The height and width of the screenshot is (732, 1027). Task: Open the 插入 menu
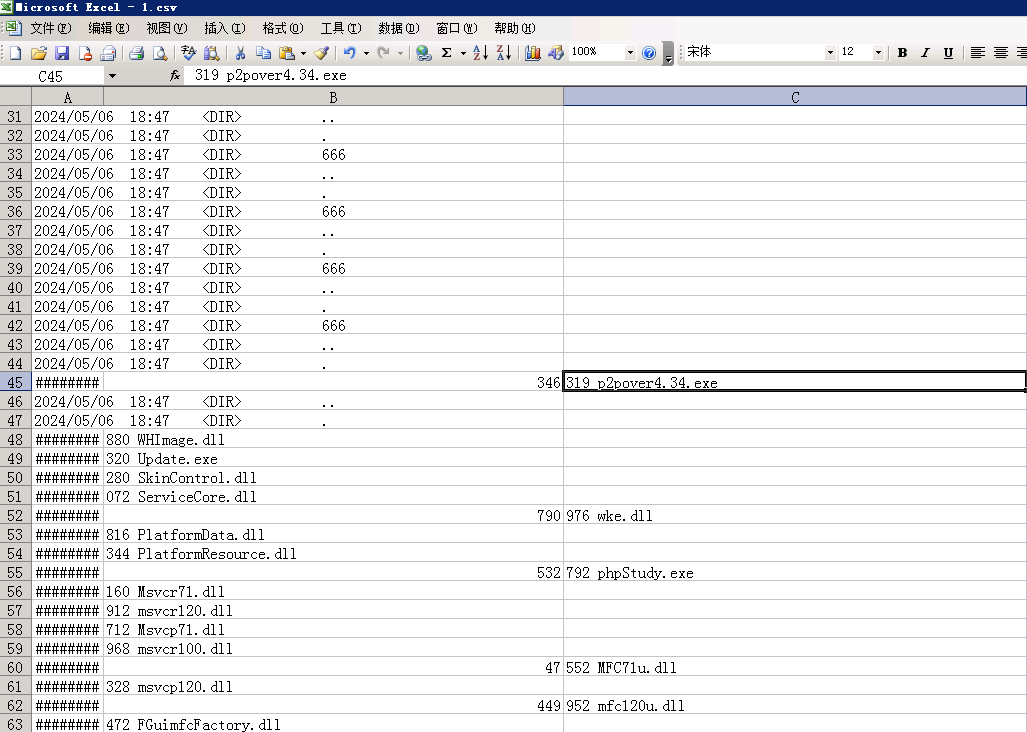click(x=225, y=28)
